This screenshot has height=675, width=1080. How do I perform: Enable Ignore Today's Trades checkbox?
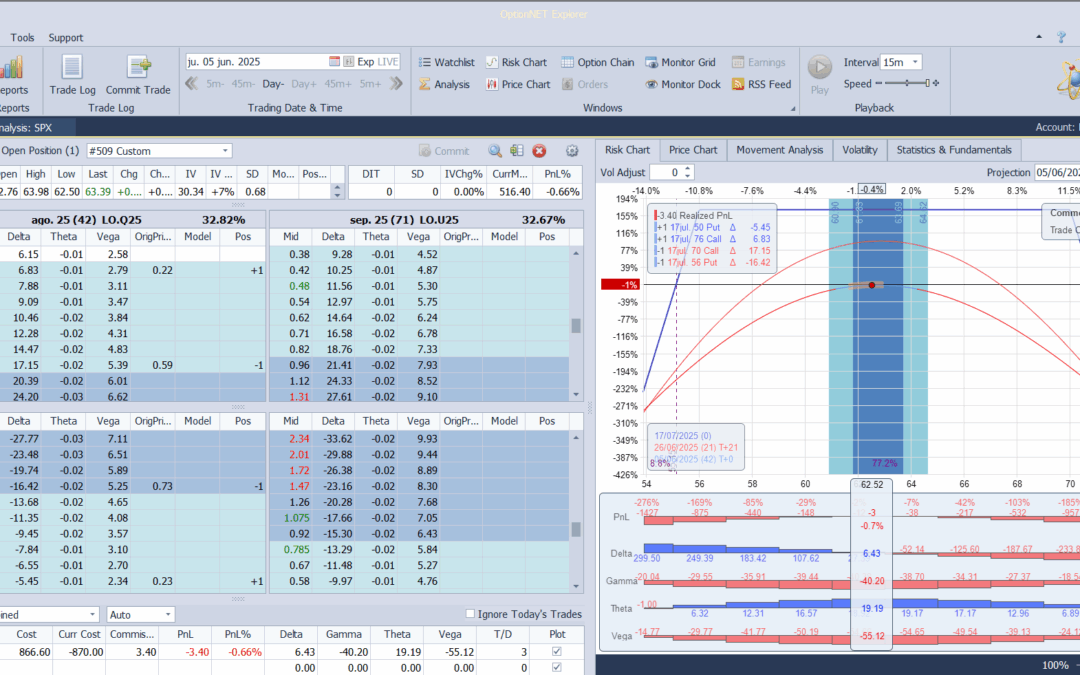(471, 614)
